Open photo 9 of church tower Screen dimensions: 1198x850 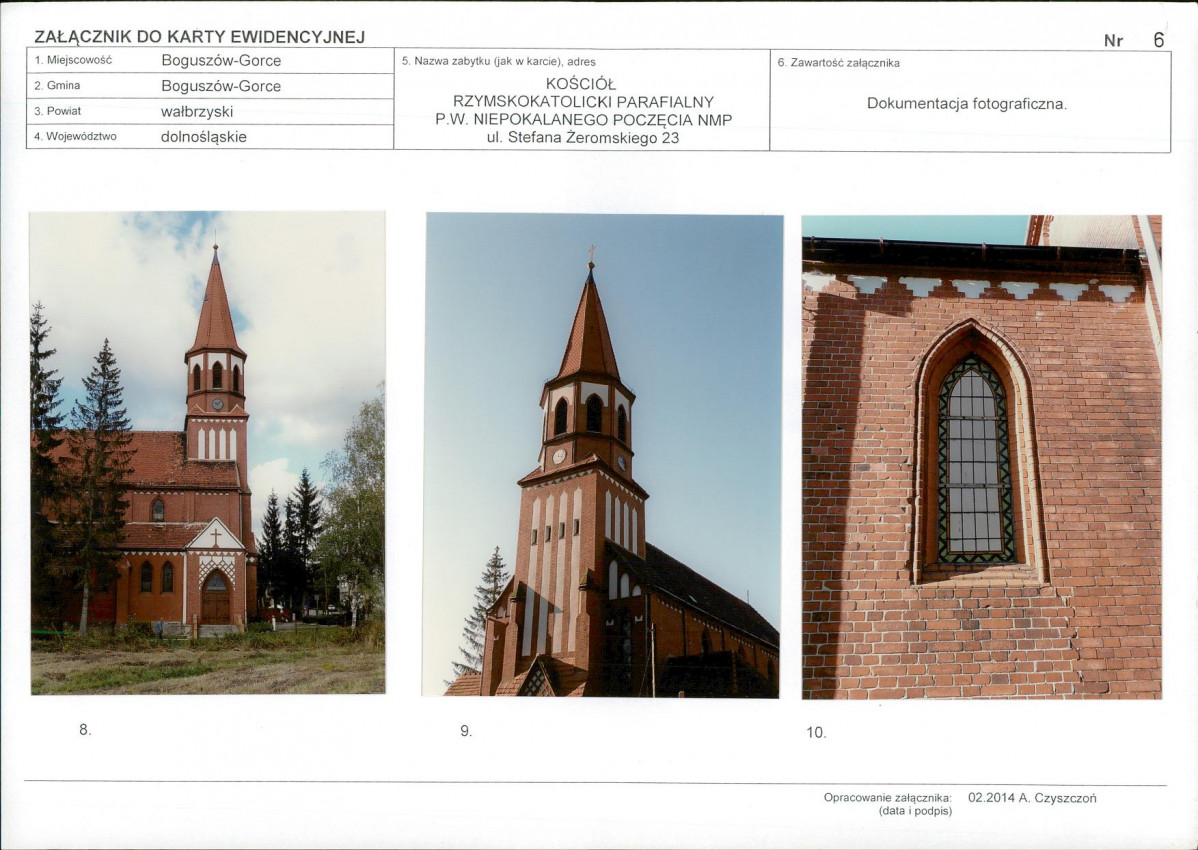[x=604, y=455]
